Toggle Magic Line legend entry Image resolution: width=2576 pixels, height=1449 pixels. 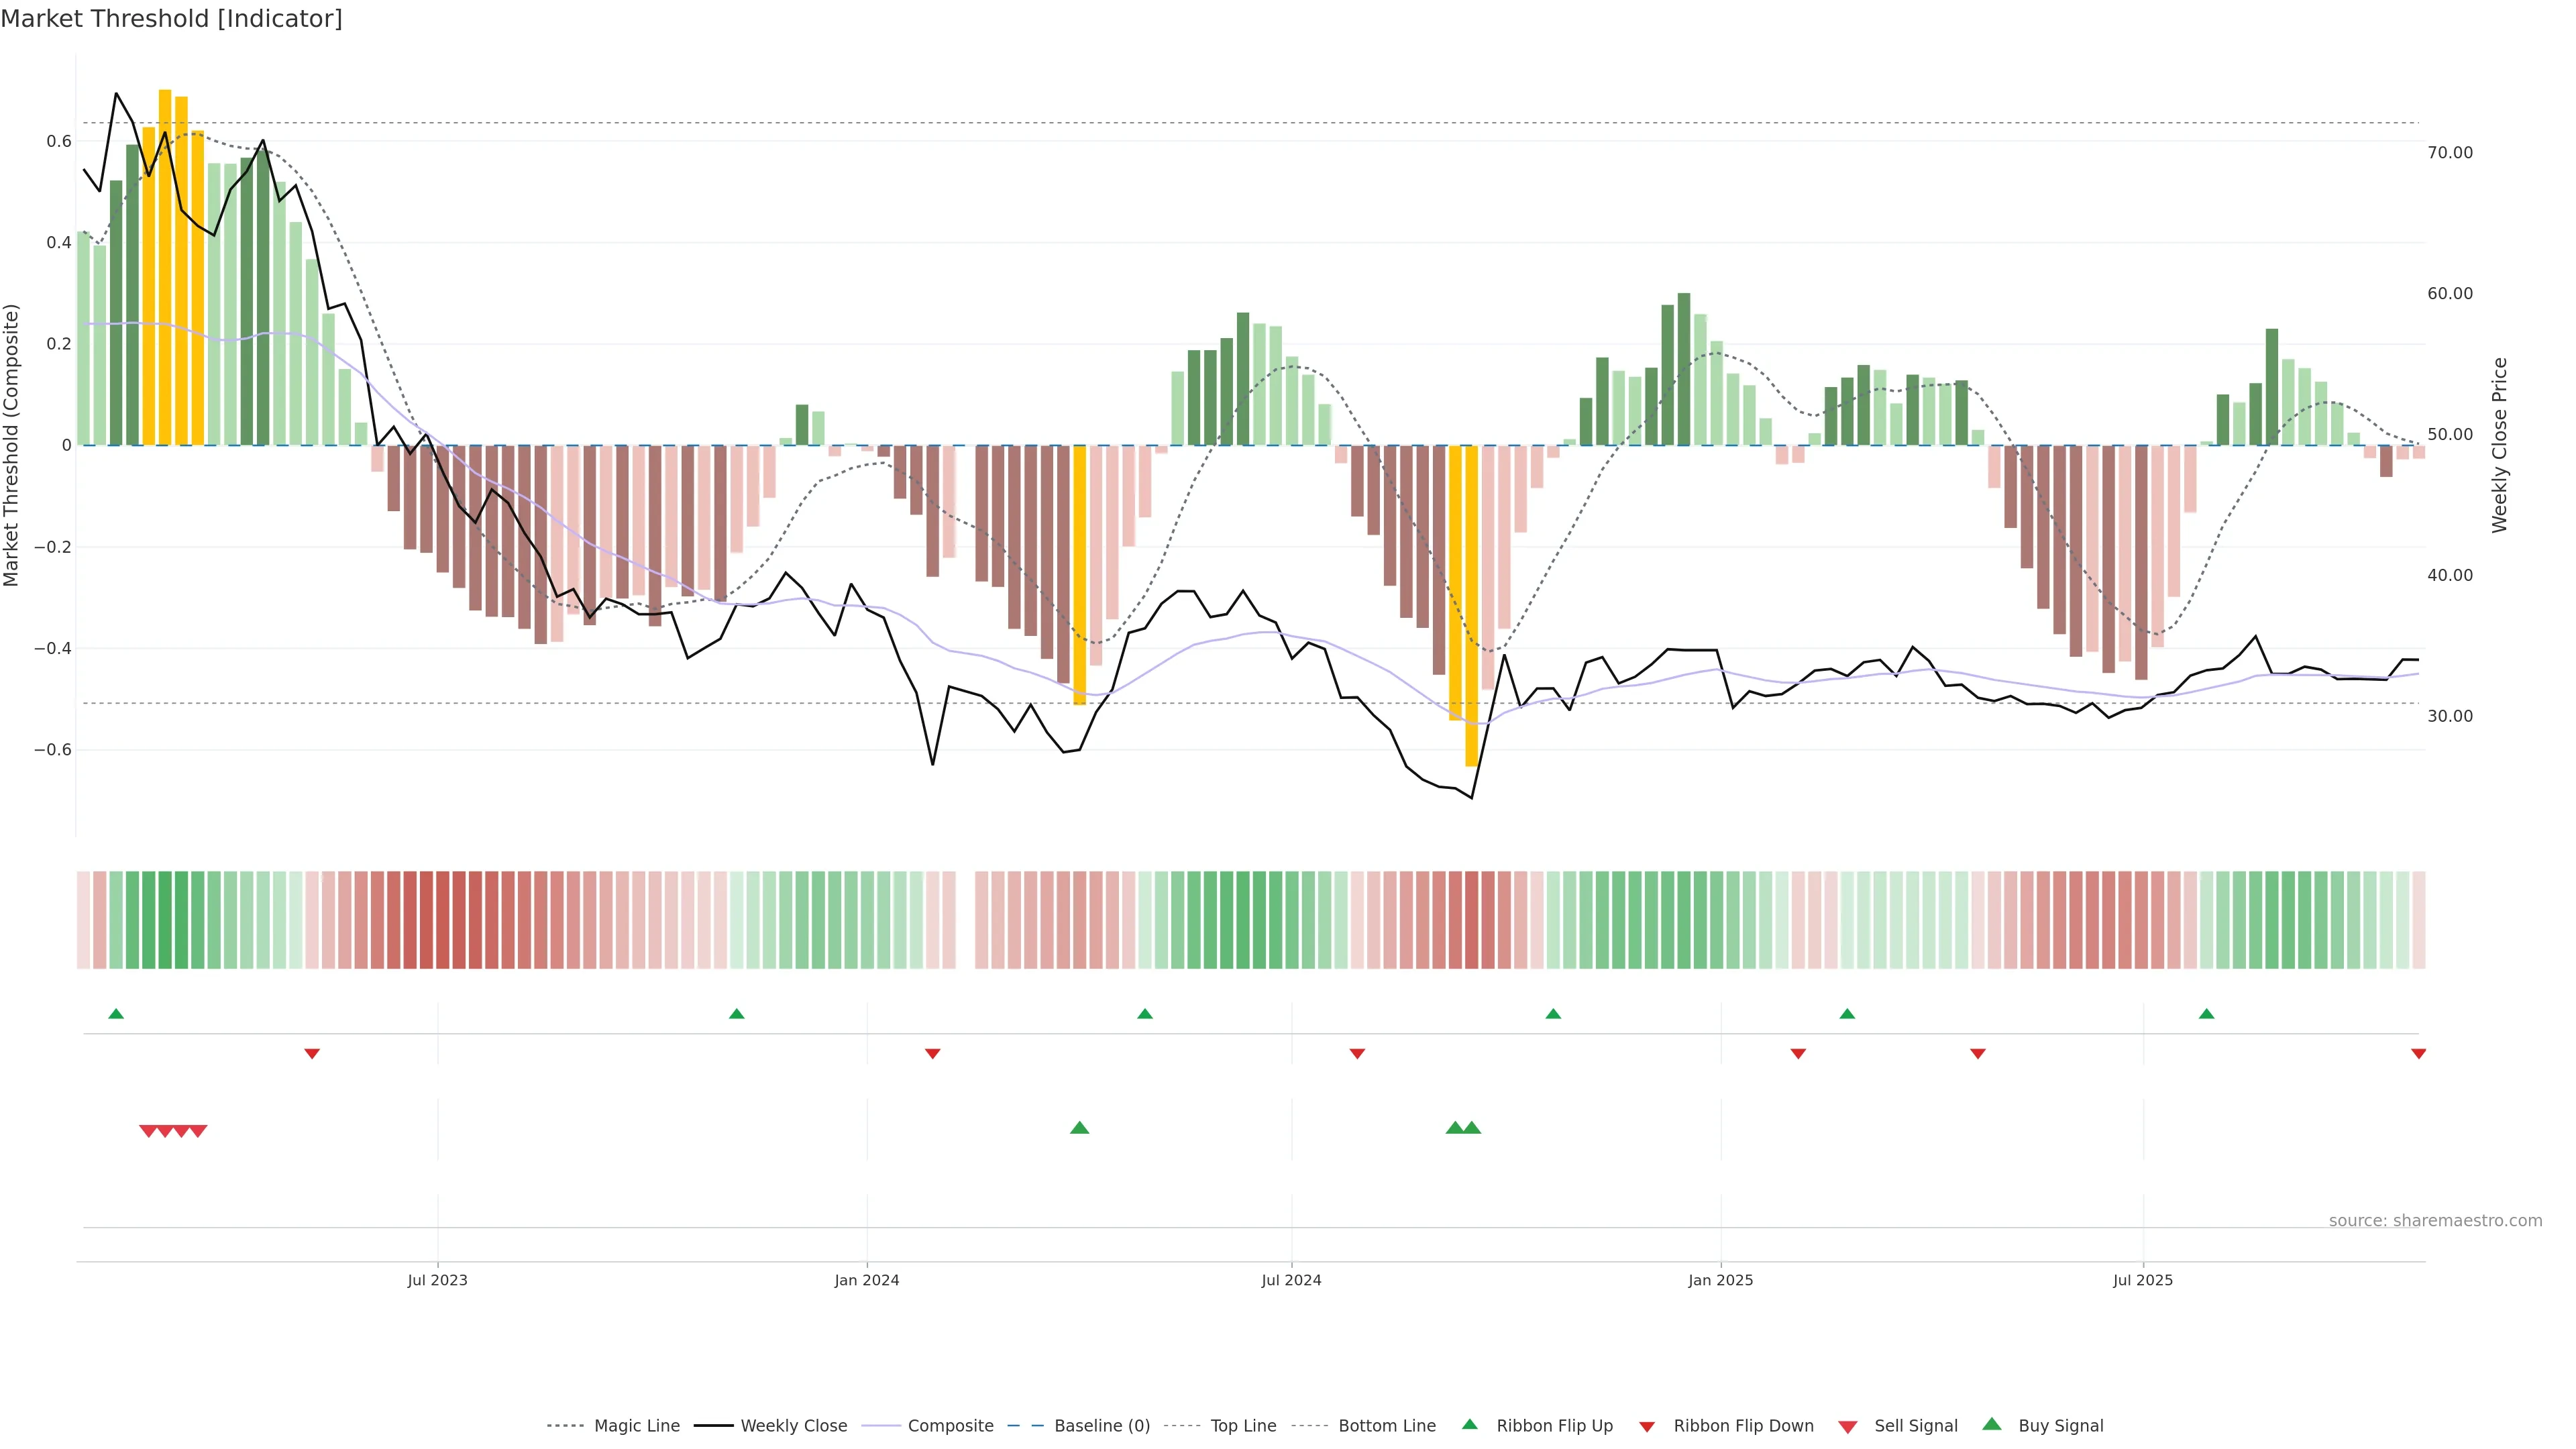coord(636,1426)
